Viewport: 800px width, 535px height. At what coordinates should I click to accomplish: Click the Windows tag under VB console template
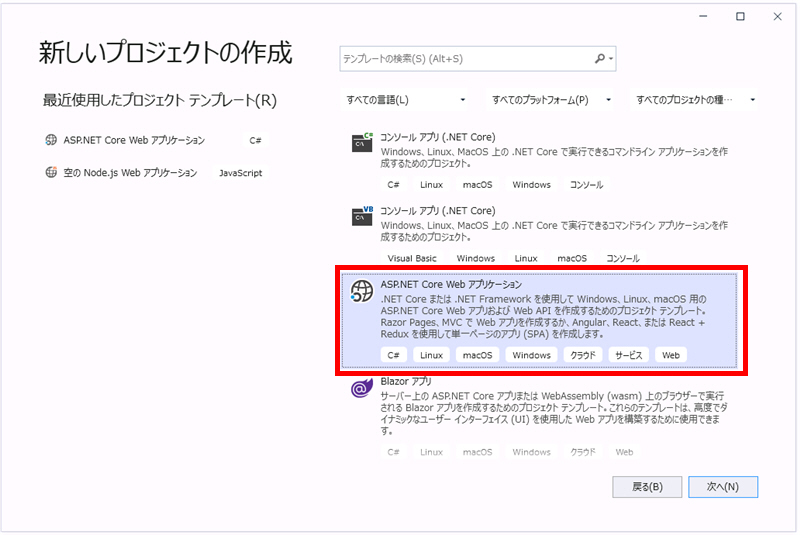[x=476, y=258]
